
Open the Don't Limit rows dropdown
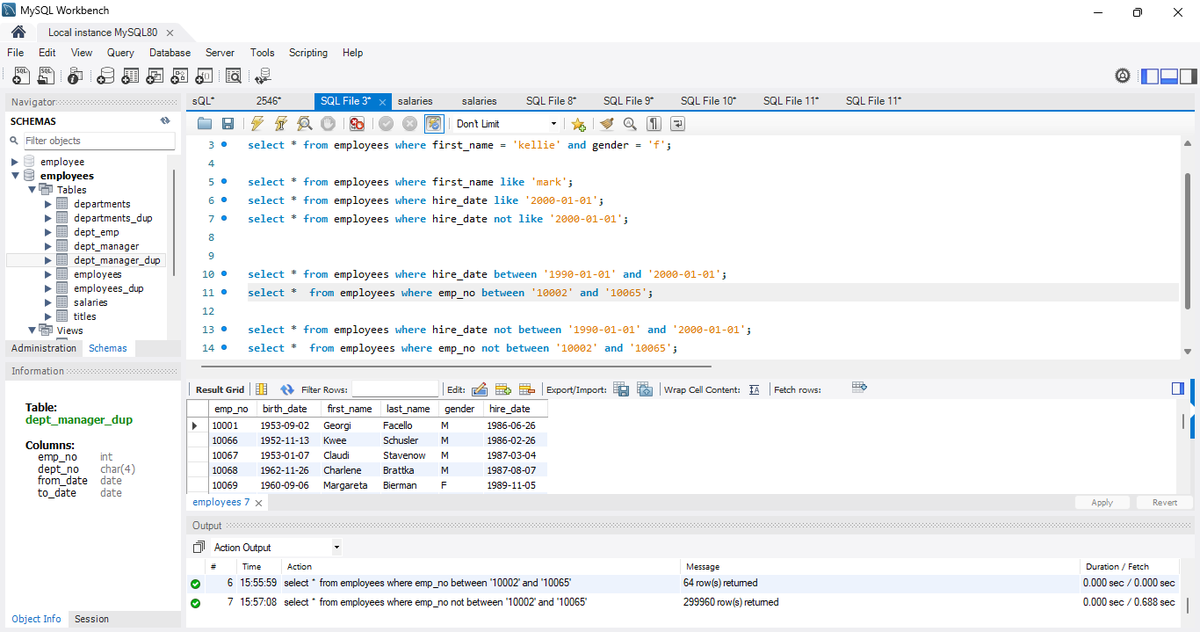pos(507,124)
